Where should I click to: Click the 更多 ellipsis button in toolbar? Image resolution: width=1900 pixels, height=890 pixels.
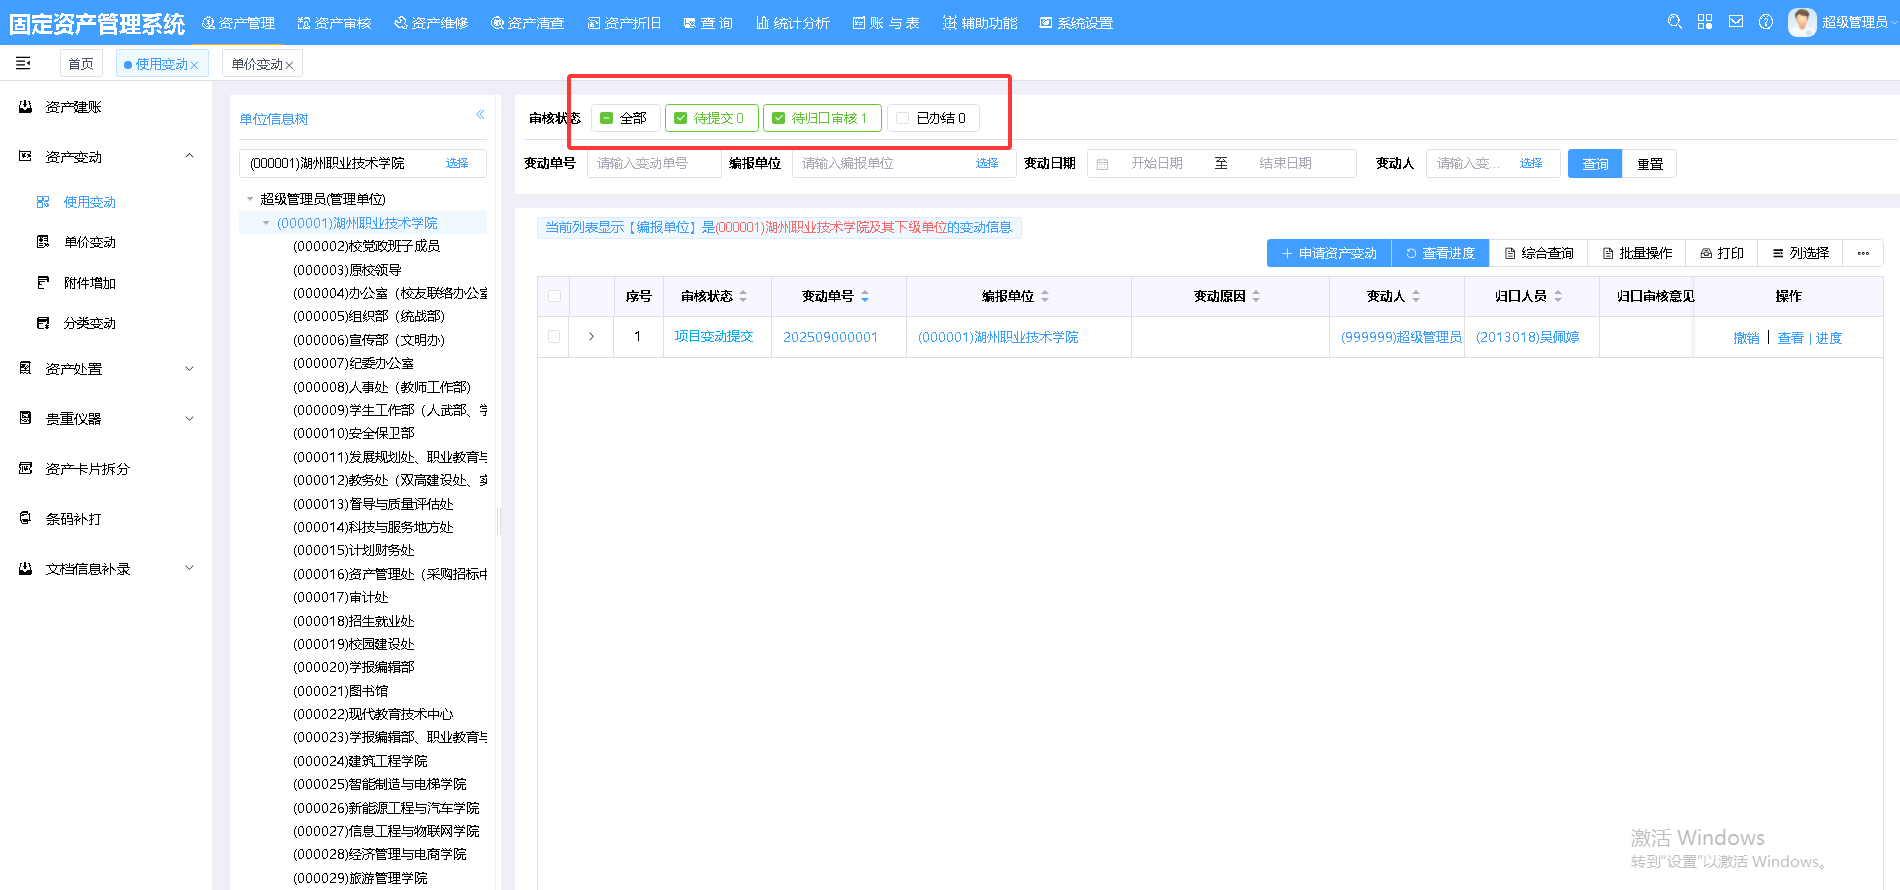[x=1863, y=254]
